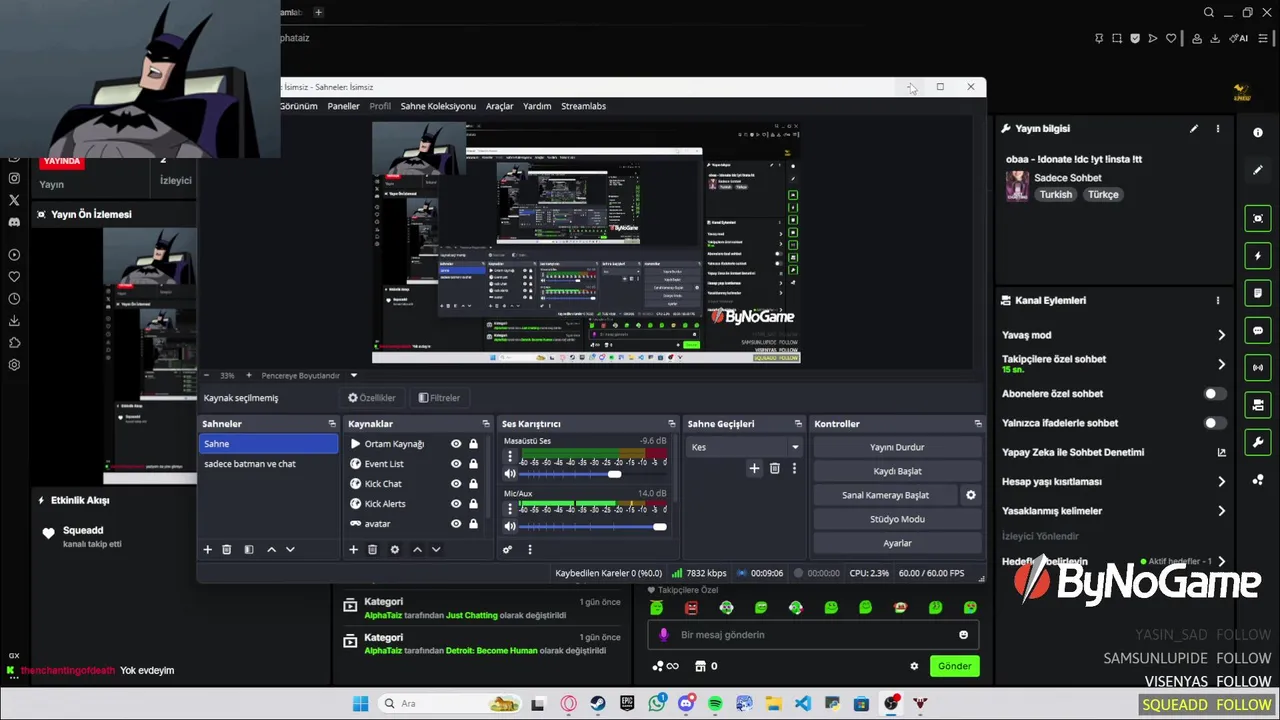The width and height of the screenshot is (1280, 720).
Task: Open the Paneller menu
Action: (344, 106)
